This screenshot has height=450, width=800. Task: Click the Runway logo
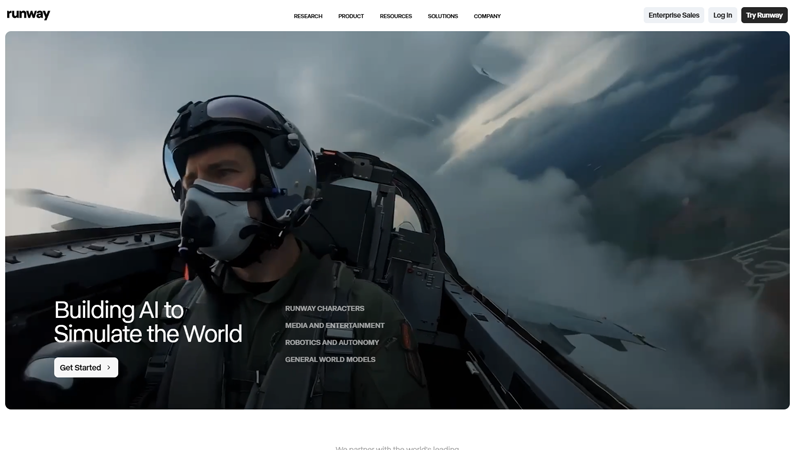(28, 15)
